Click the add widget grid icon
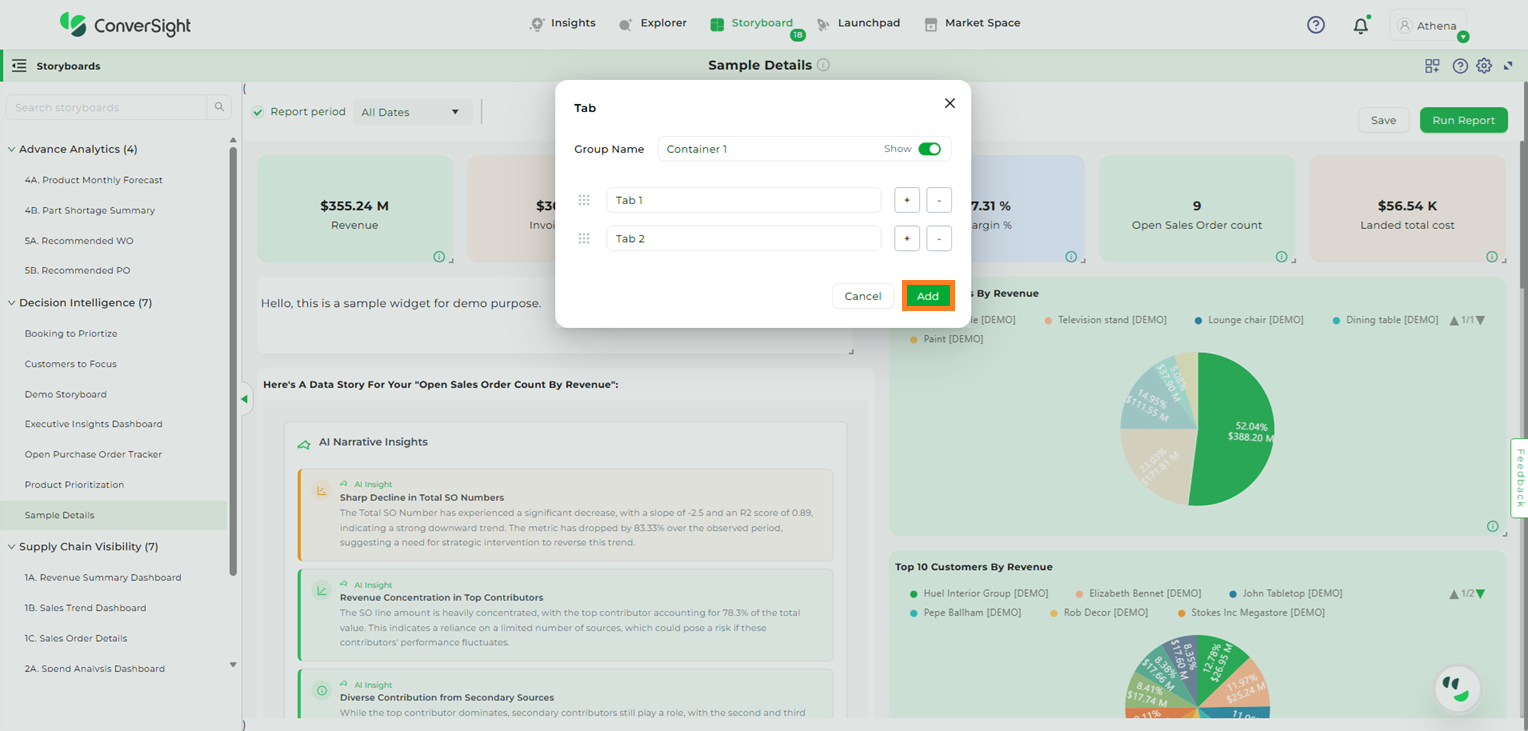This screenshot has width=1528, height=731. click(1432, 66)
